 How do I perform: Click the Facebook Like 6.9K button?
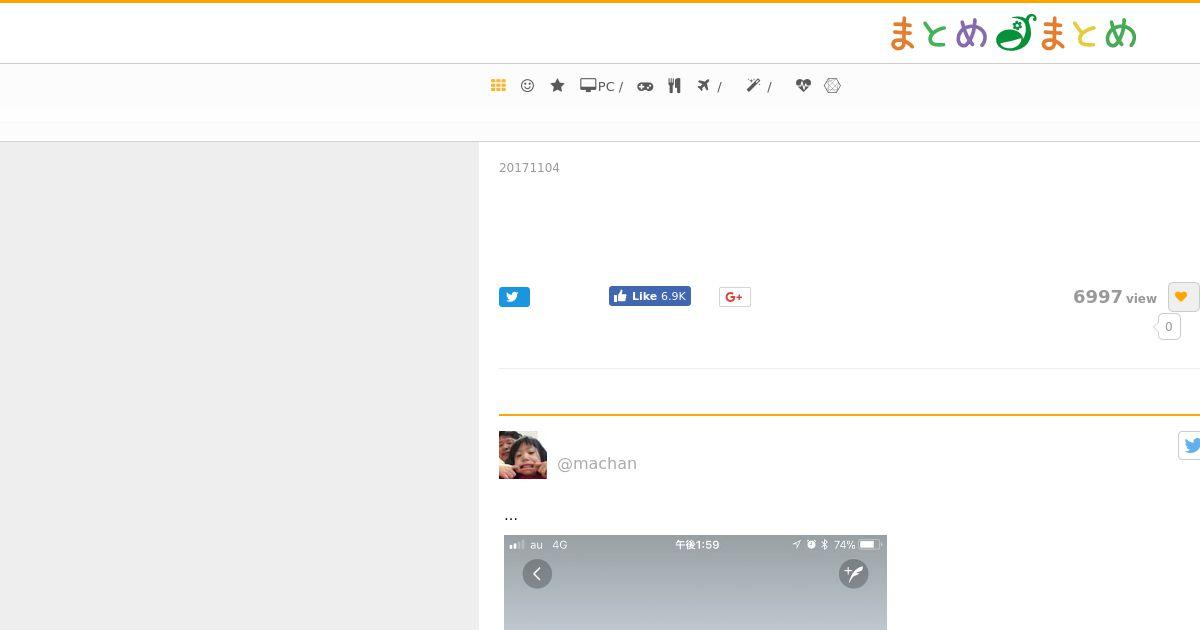pos(650,296)
